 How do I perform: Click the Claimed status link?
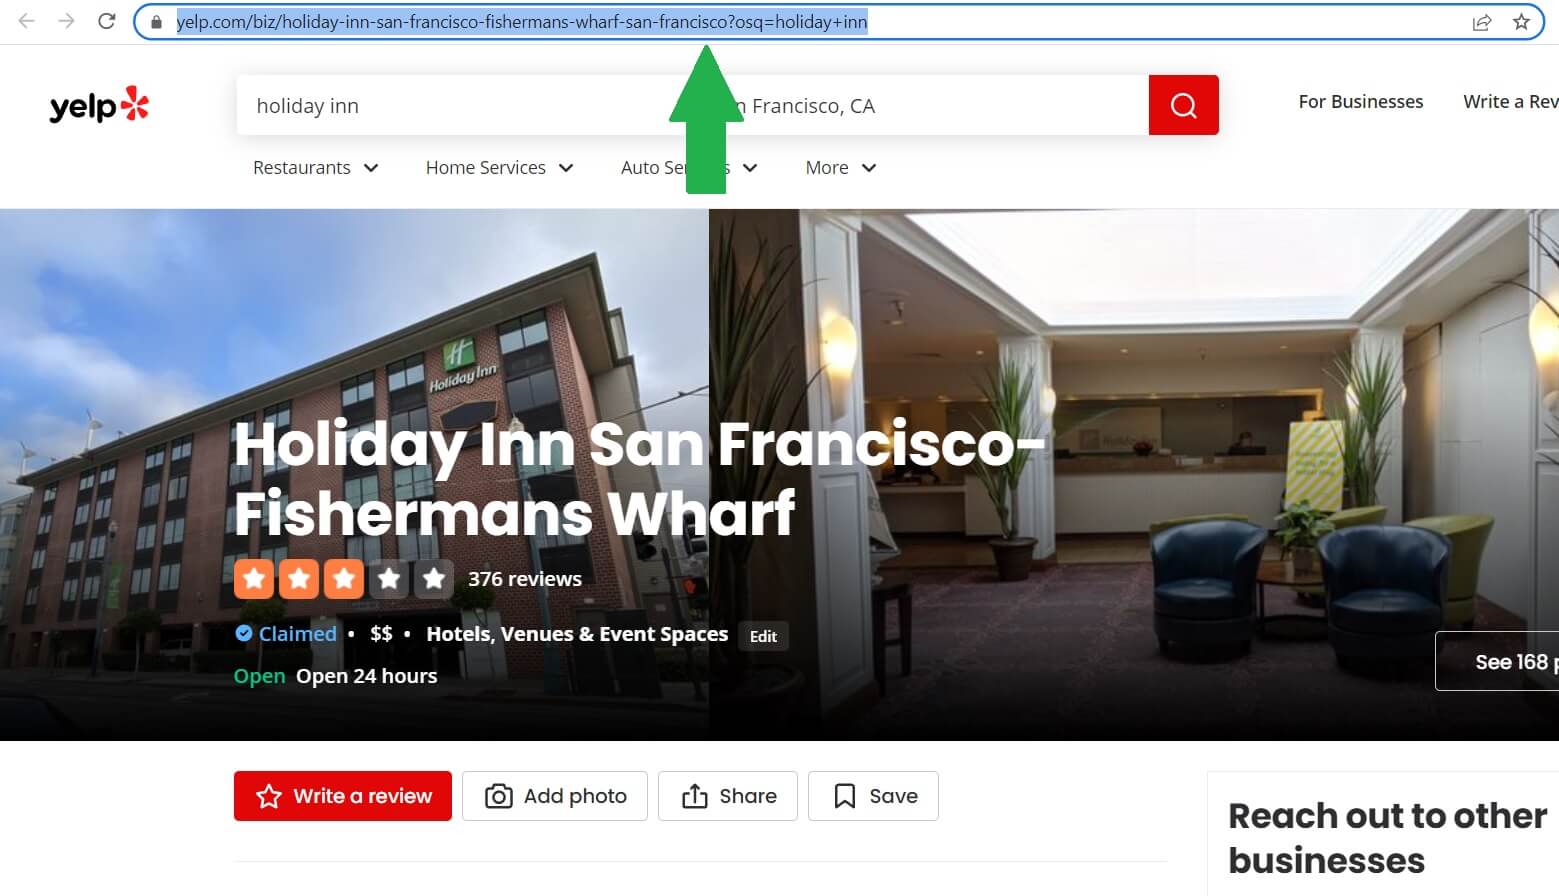click(298, 634)
